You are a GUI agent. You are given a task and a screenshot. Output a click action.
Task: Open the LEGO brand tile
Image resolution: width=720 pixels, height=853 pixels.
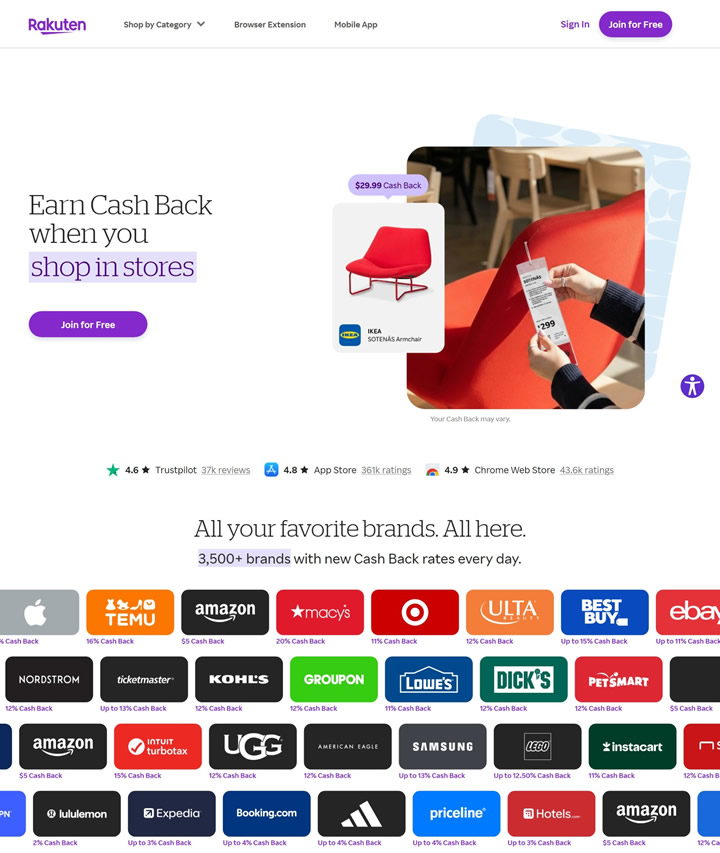[537, 746]
